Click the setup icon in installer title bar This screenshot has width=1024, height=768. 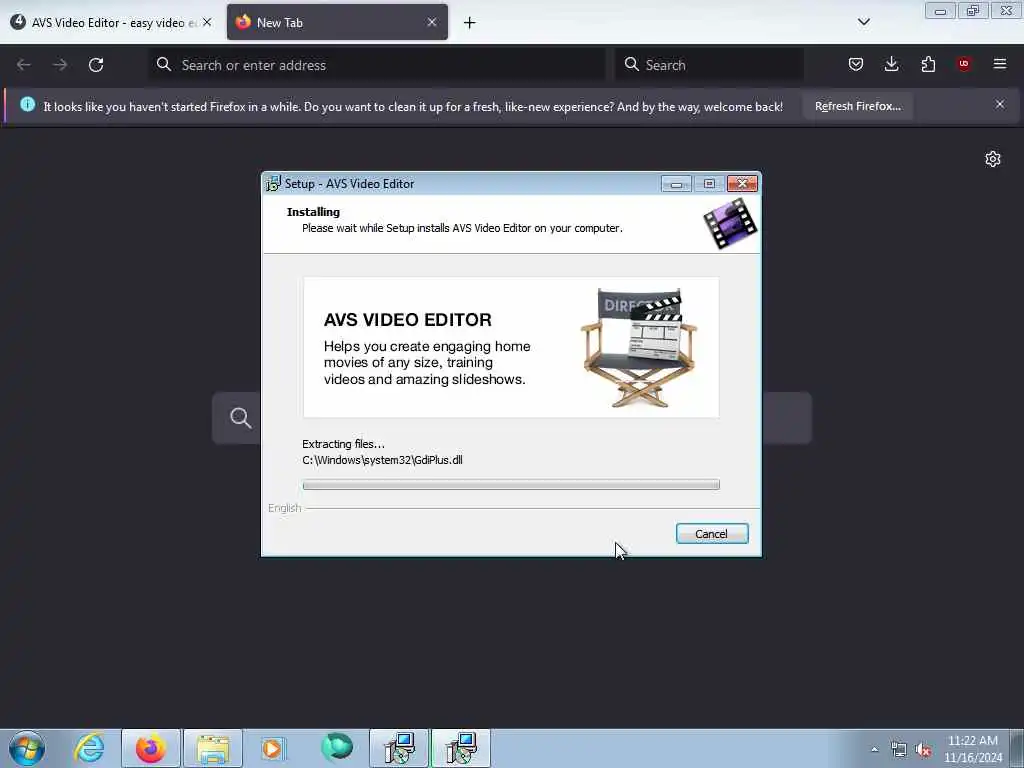[x=273, y=184]
